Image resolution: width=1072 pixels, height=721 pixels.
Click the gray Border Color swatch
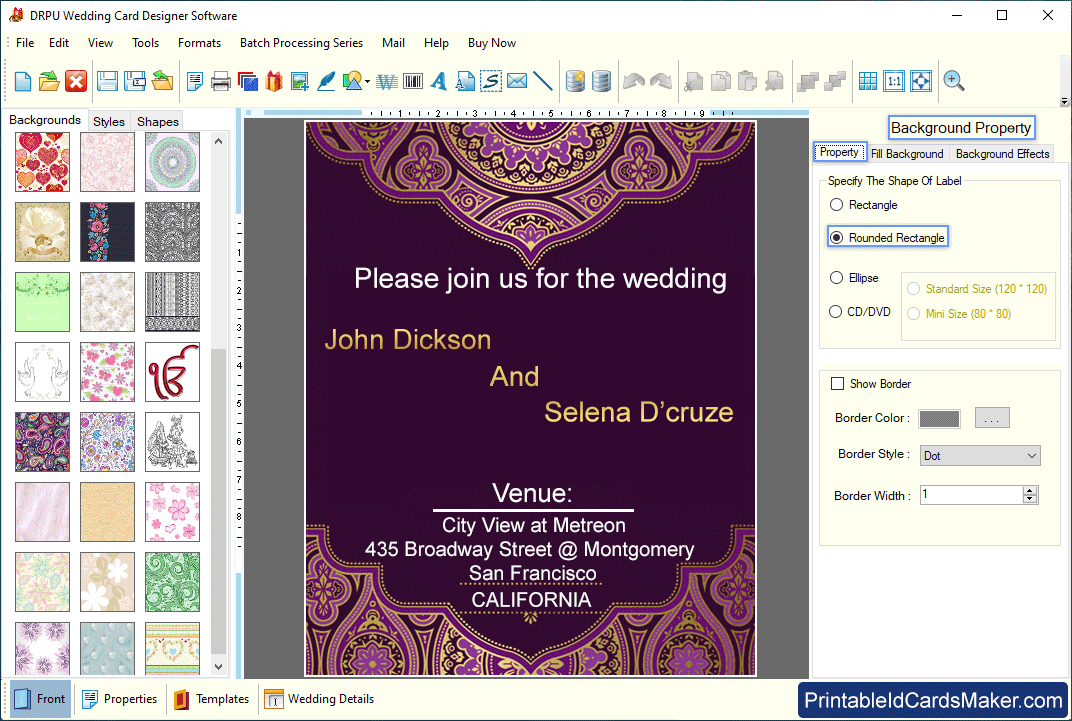pyautogui.click(x=939, y=419)
